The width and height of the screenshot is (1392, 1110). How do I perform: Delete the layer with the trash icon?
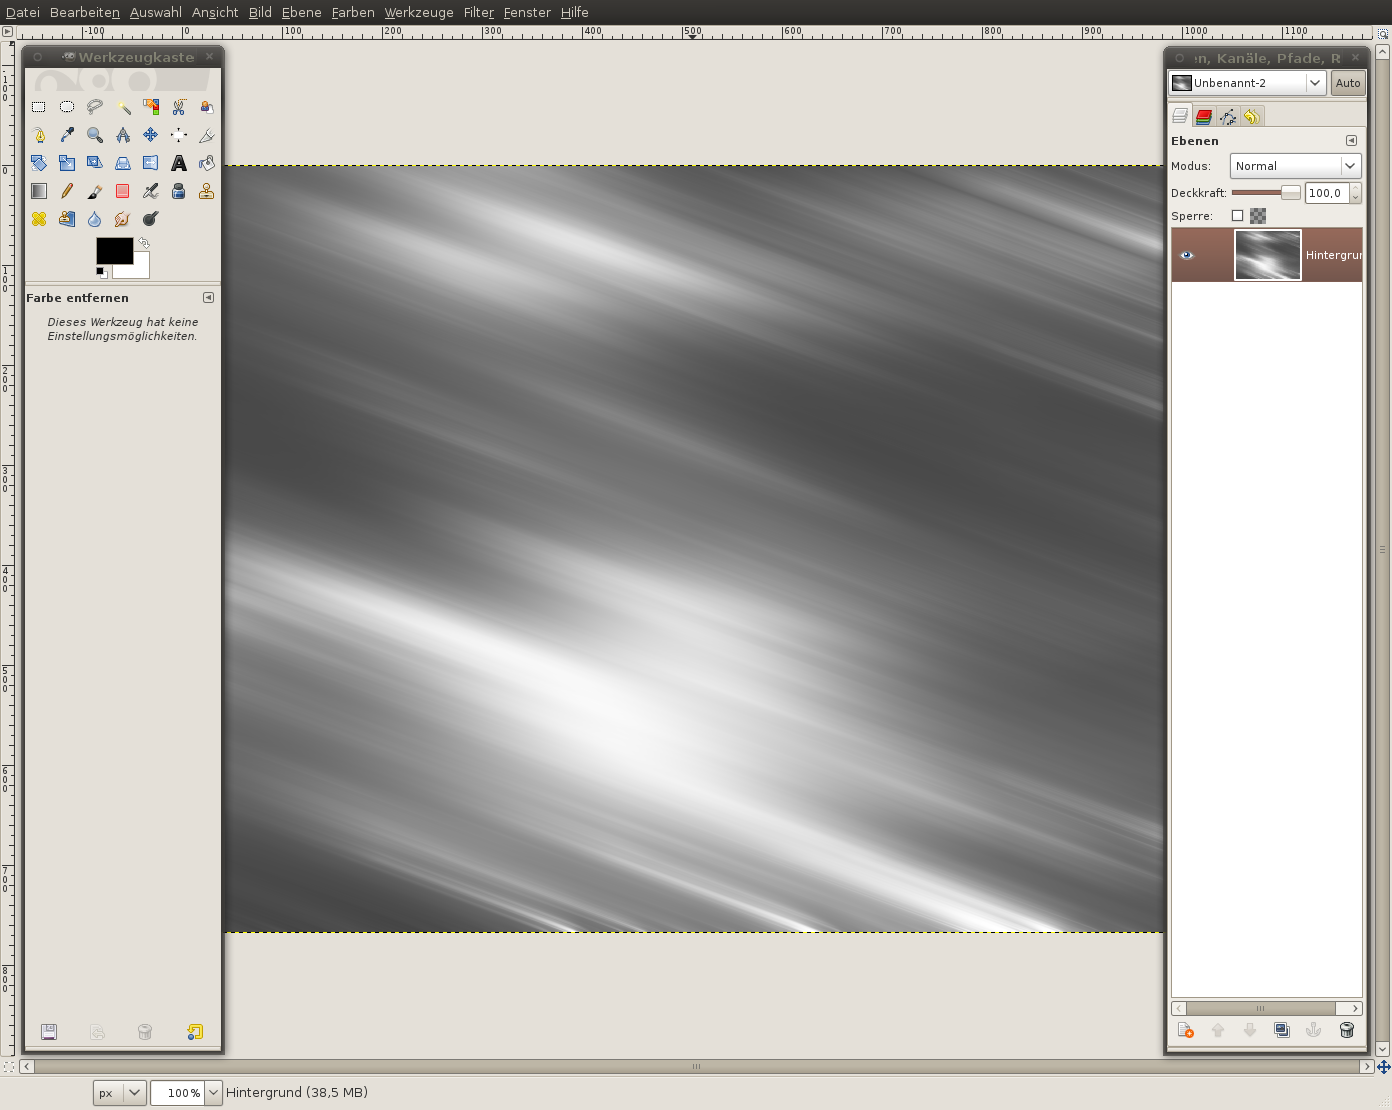1346,1030
